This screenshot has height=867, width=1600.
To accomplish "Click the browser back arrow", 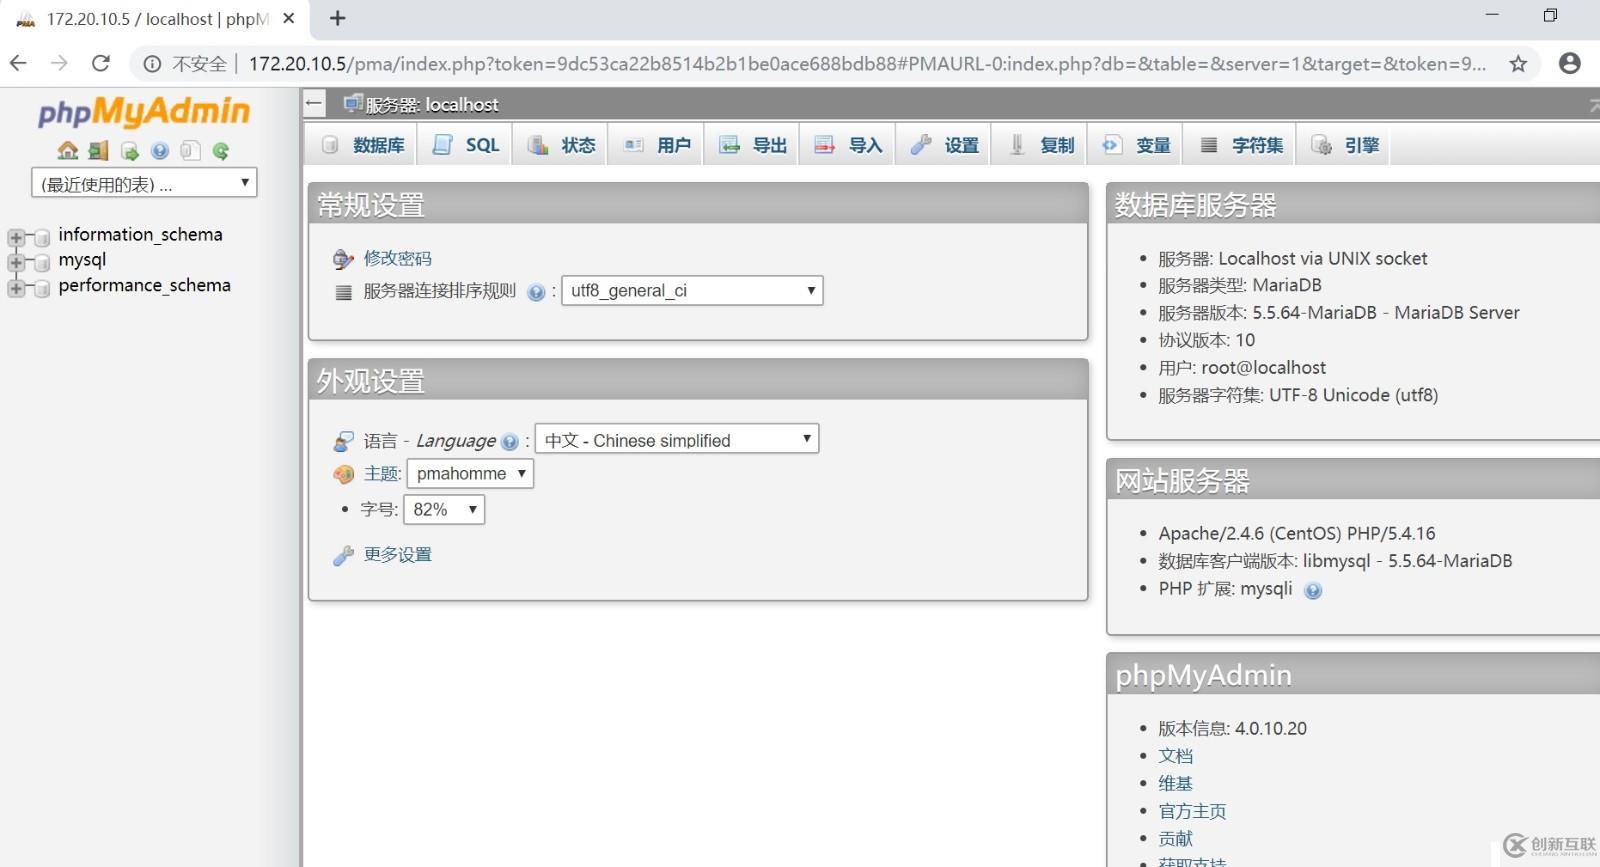I will pyautogui.click(x=18, y=63).
